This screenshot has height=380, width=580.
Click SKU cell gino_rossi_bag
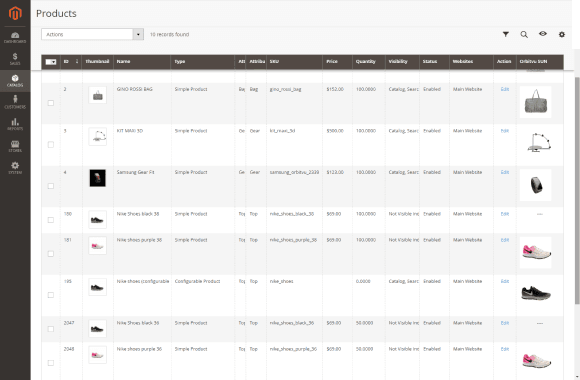285,89
